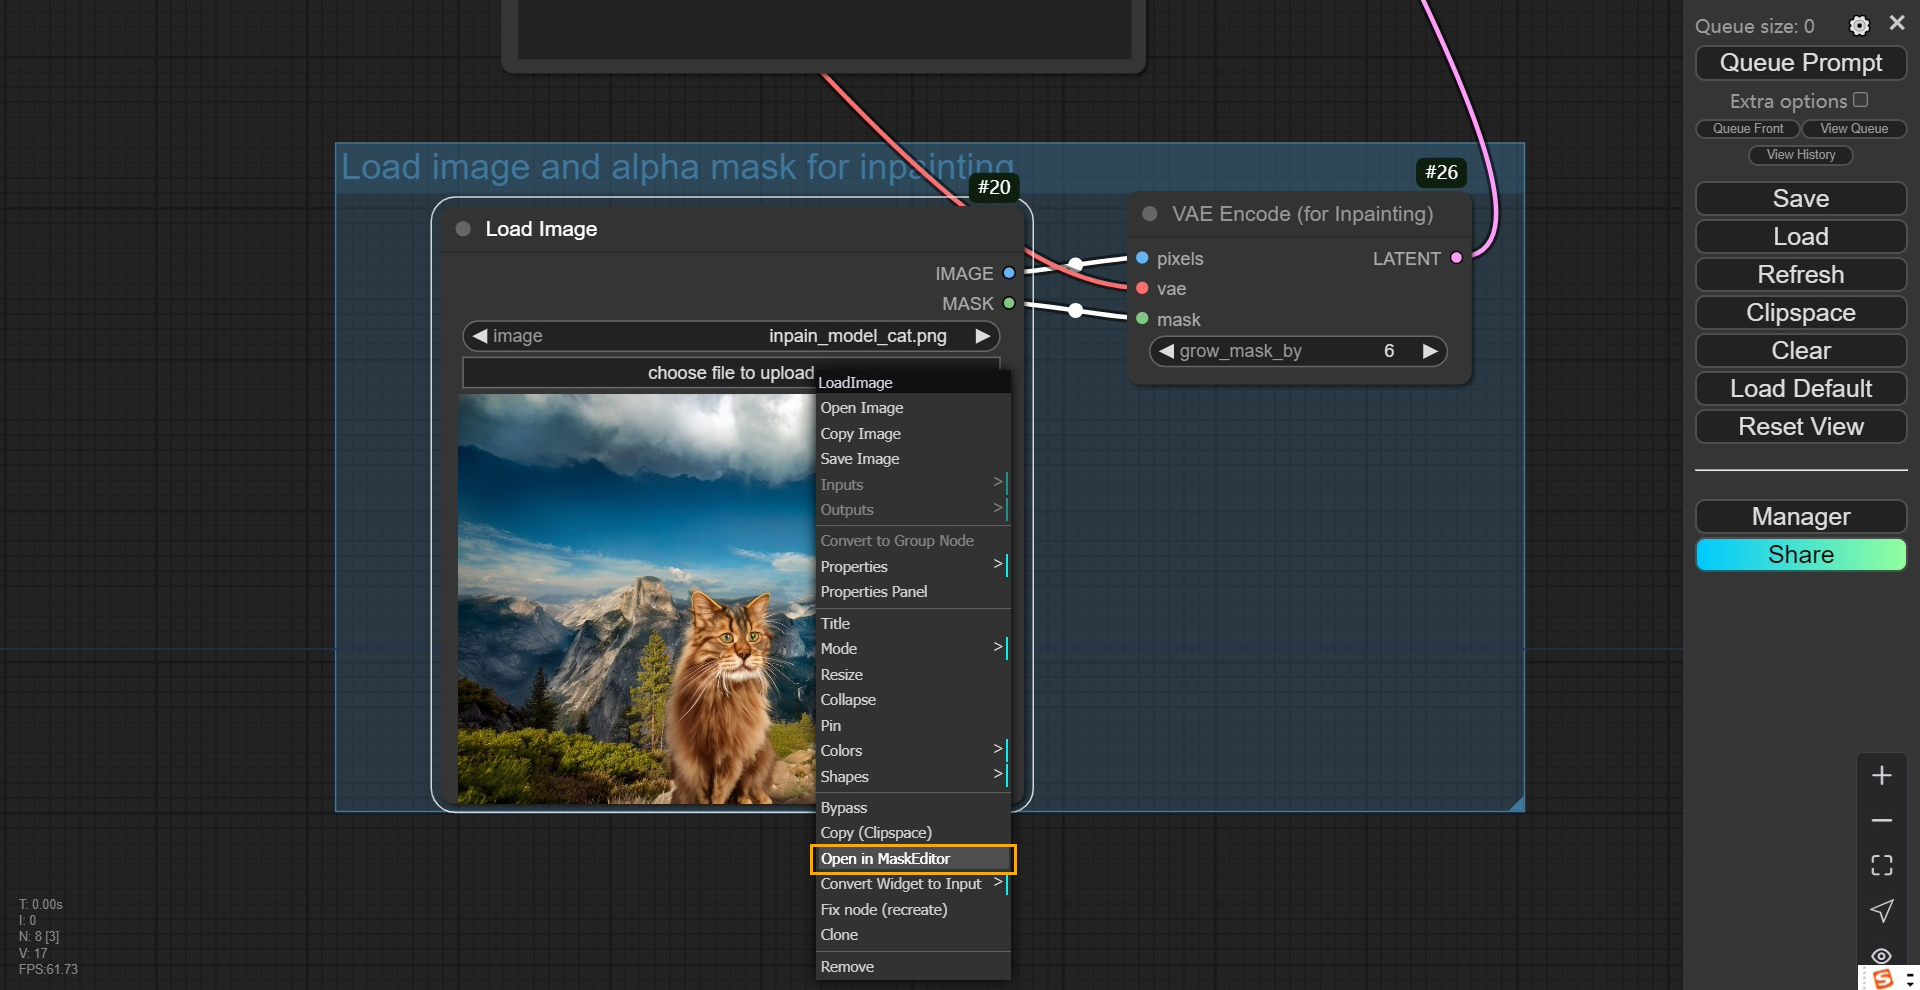Close the queue menu panel
The image size is (1920, 990).
(1896, 23)
